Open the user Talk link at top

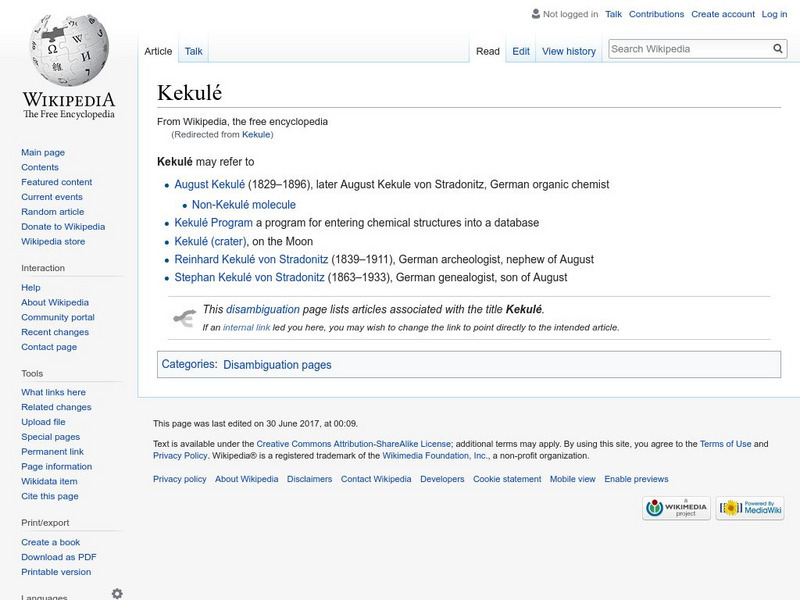click(613, 14)
